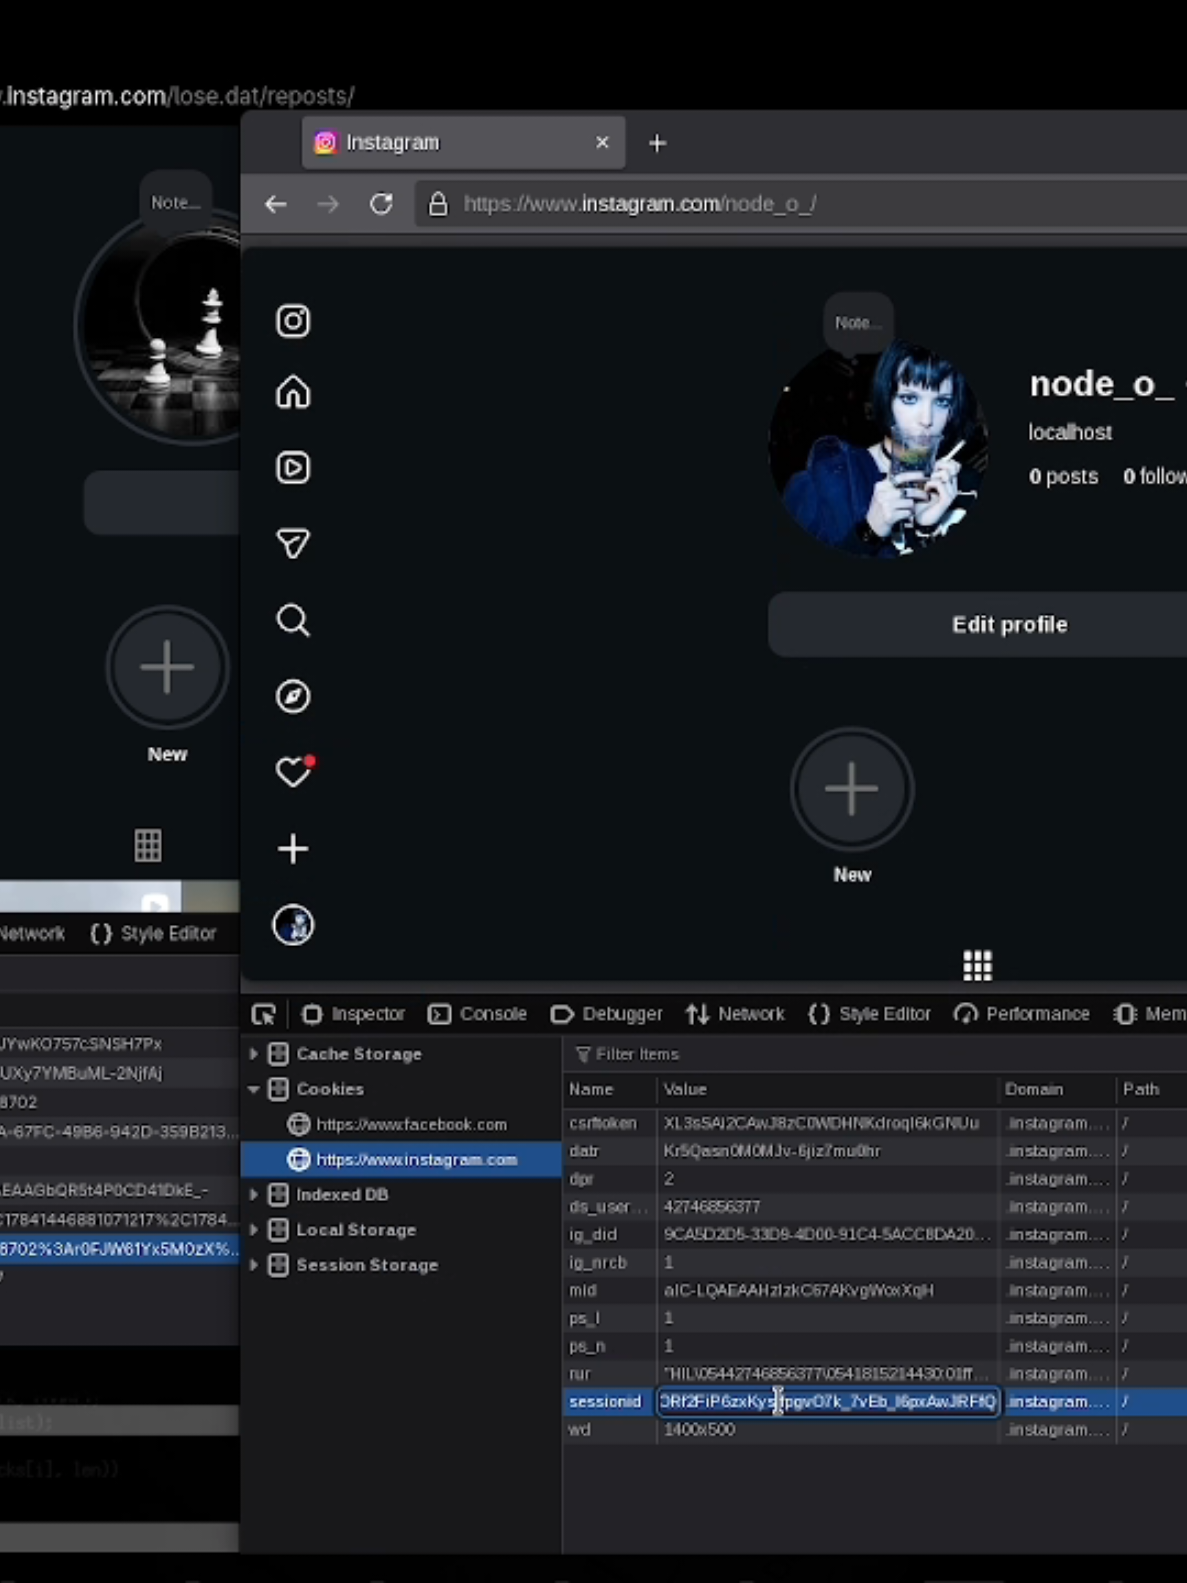This screenshot has height=1583, width=1187.
Task: Select the ps_l cookie row
Action: pos(875,1318)
